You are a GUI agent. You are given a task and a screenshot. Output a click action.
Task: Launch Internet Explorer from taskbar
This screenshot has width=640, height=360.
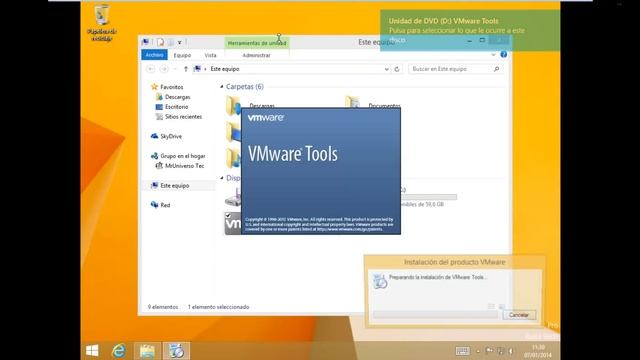(119, 351)
